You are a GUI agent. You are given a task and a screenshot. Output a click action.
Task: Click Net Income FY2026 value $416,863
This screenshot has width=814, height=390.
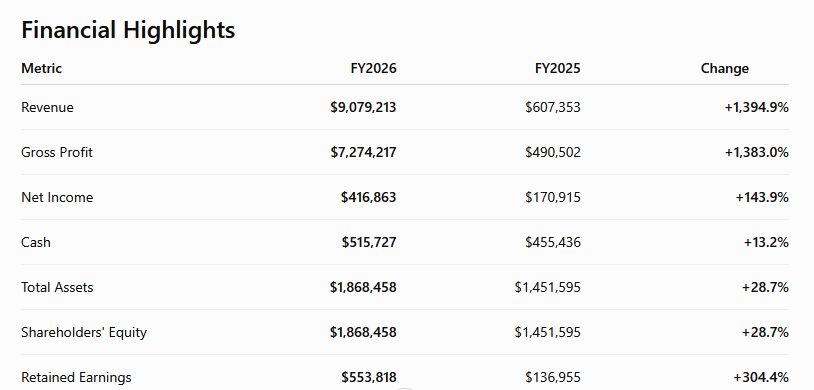coord(369,197)
